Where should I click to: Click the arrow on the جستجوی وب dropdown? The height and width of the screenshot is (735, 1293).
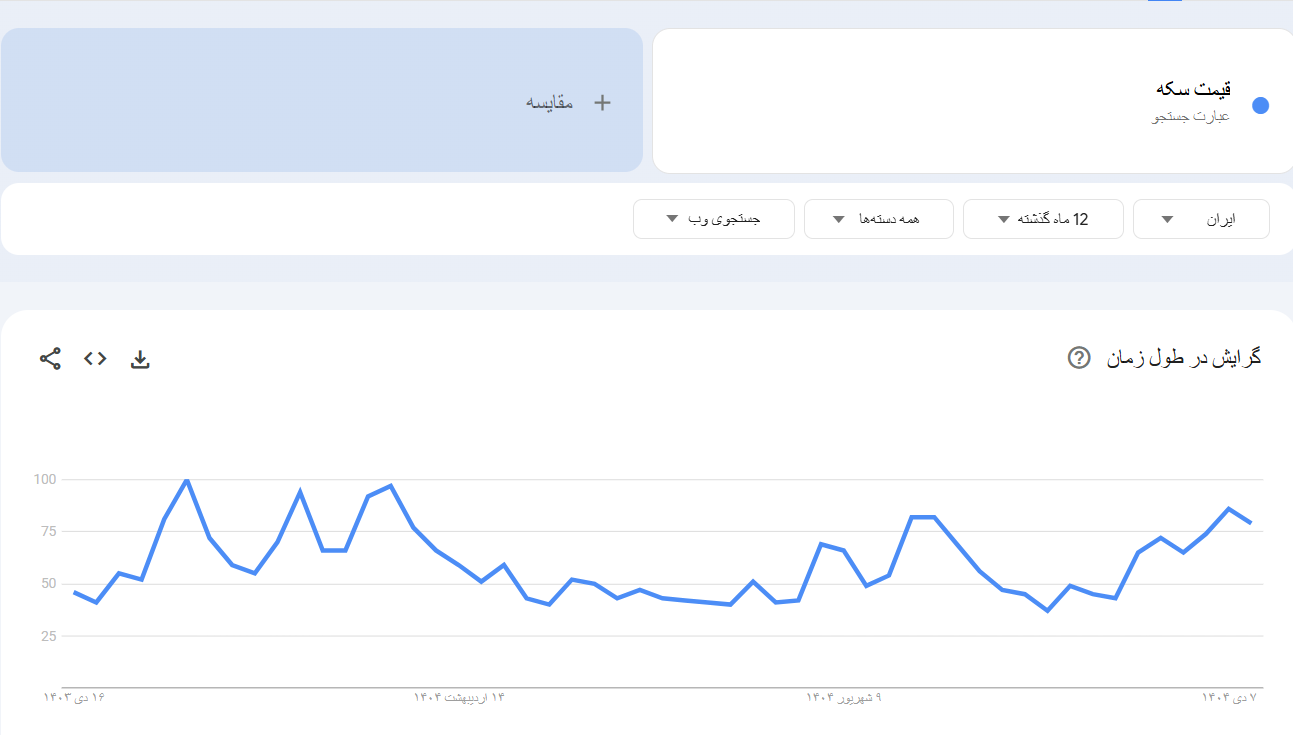pos(672,220)
